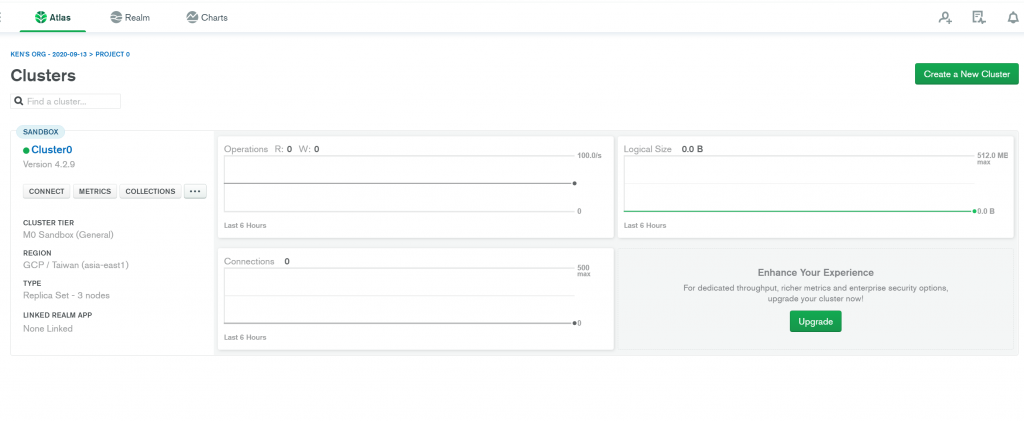Open the Logical Size chart
The image size is (1024, 421).
point(816,187)
